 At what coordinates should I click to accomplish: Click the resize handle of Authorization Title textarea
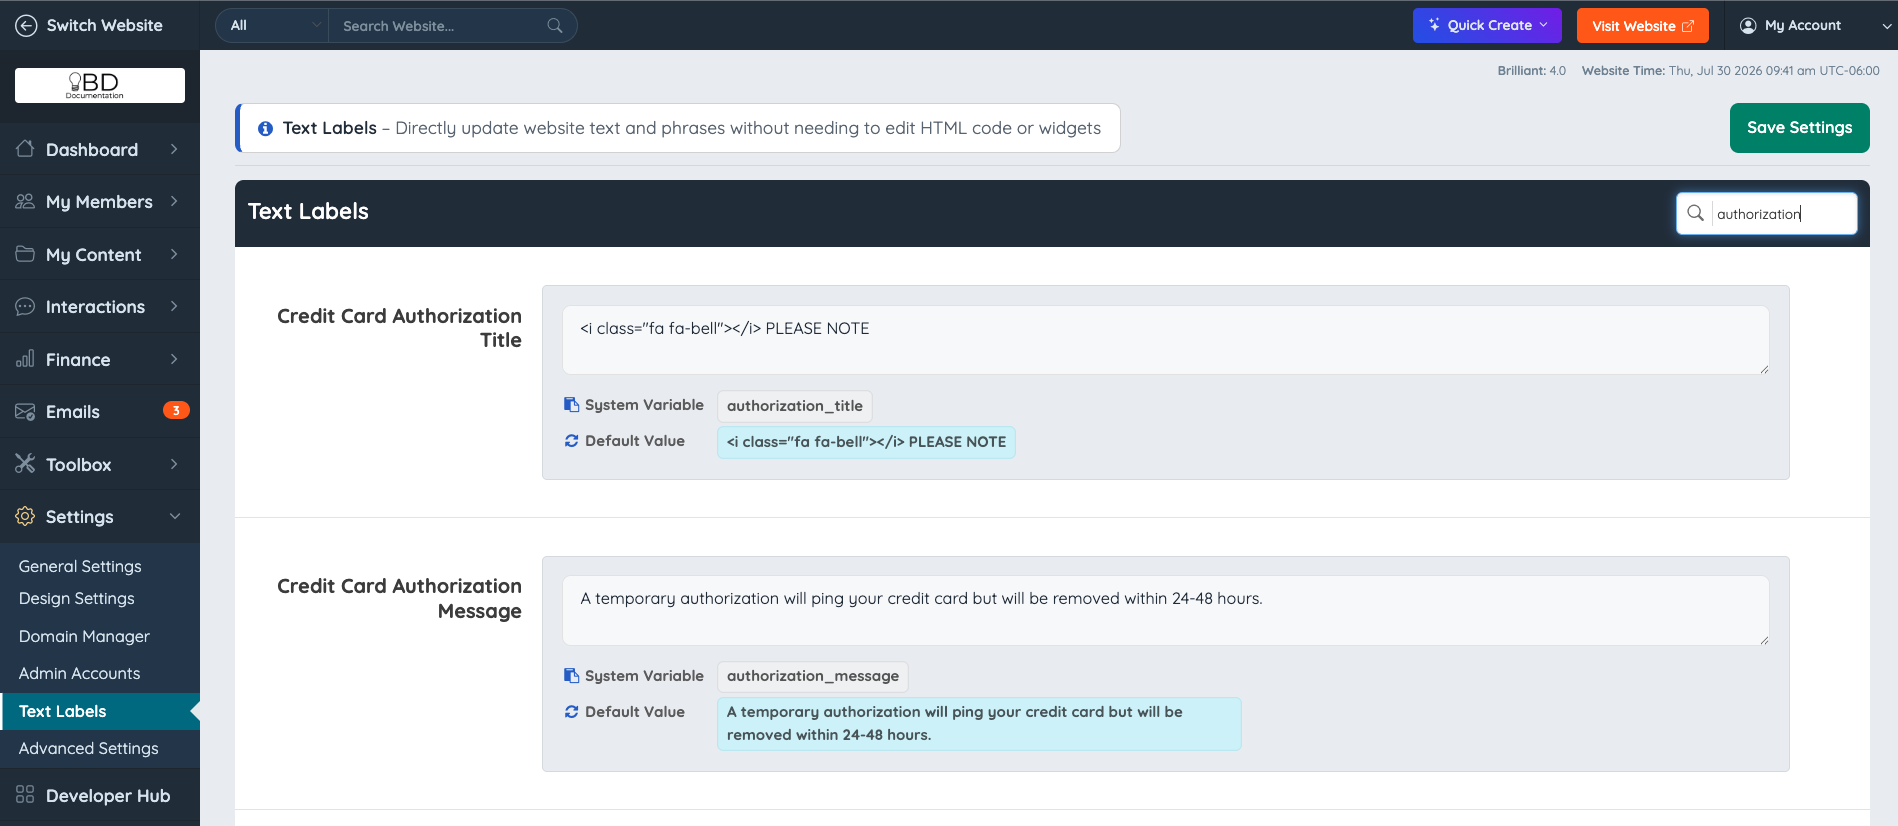(x=1764, y=369)
